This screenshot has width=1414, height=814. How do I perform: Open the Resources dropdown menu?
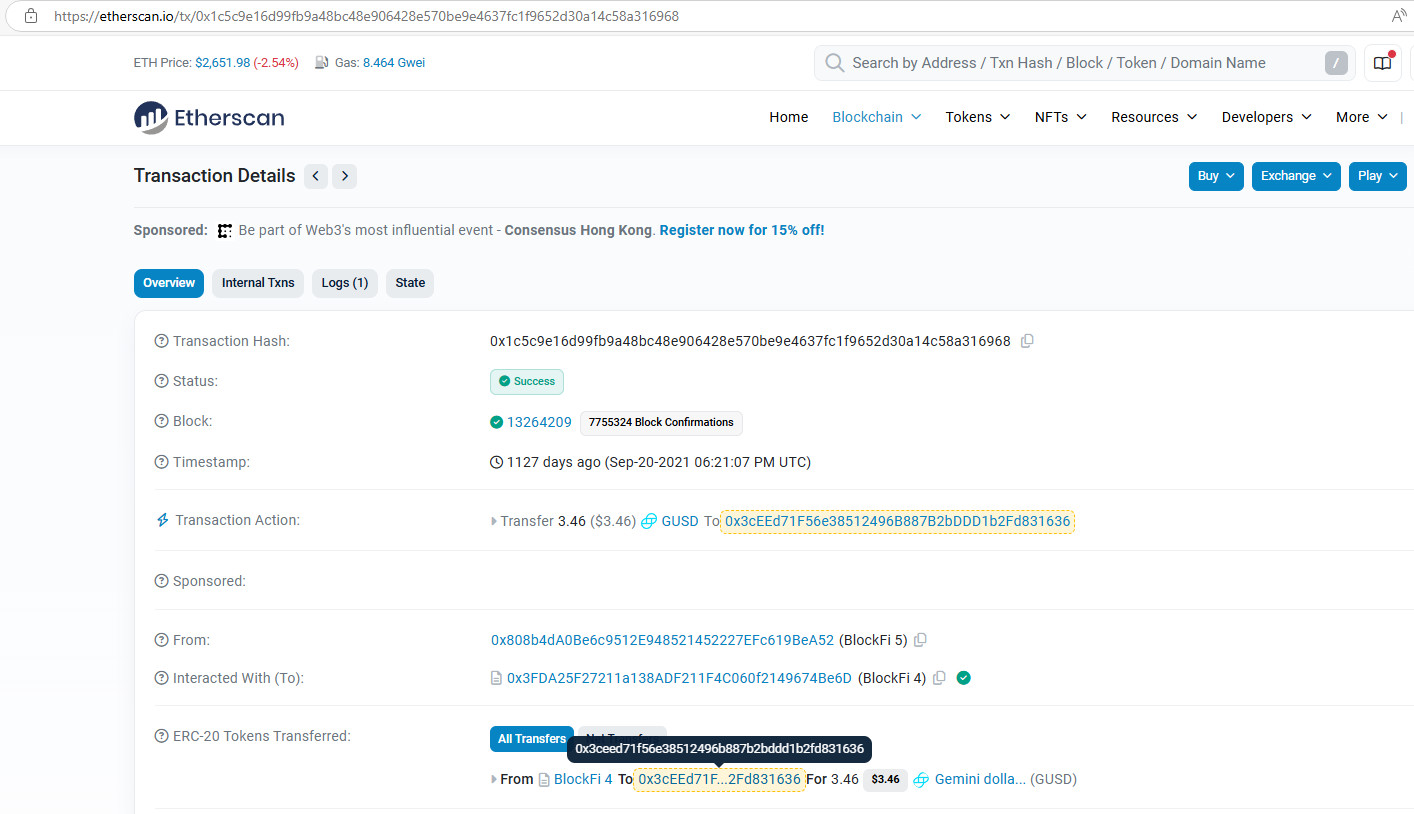(1154, 117)
